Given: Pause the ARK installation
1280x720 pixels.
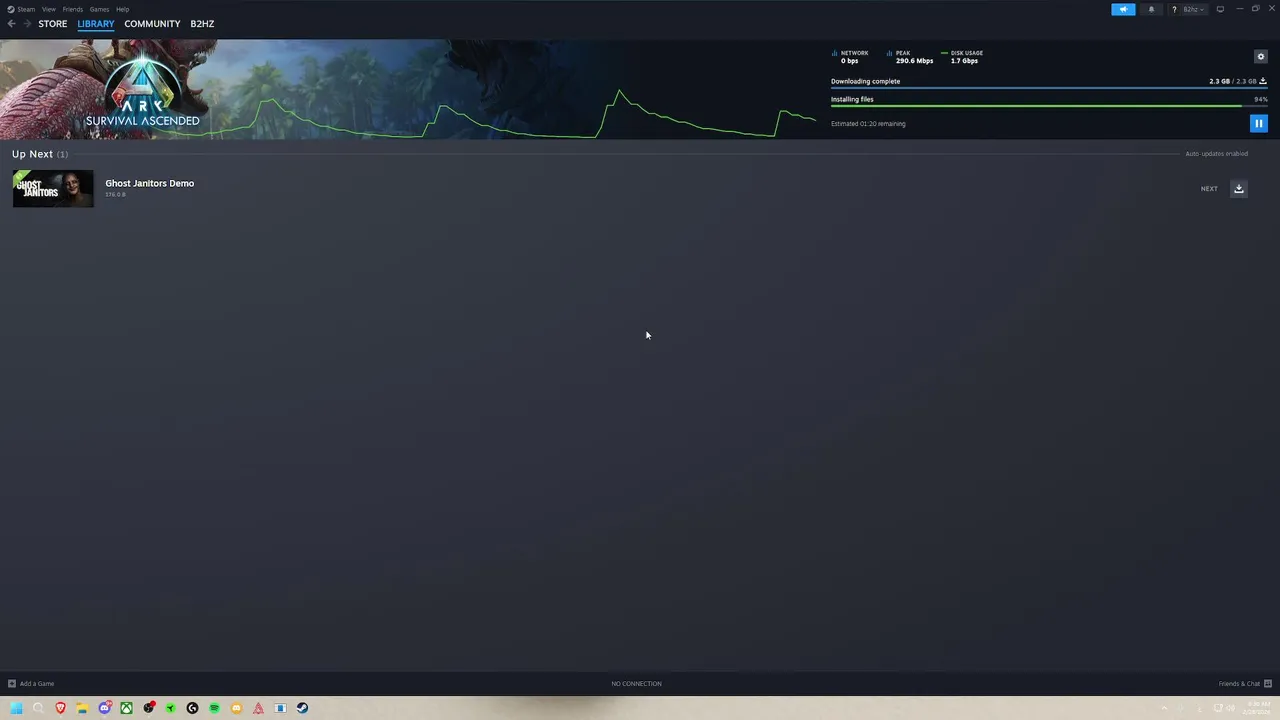Looking at the screenshot, I should [1258, 124].
